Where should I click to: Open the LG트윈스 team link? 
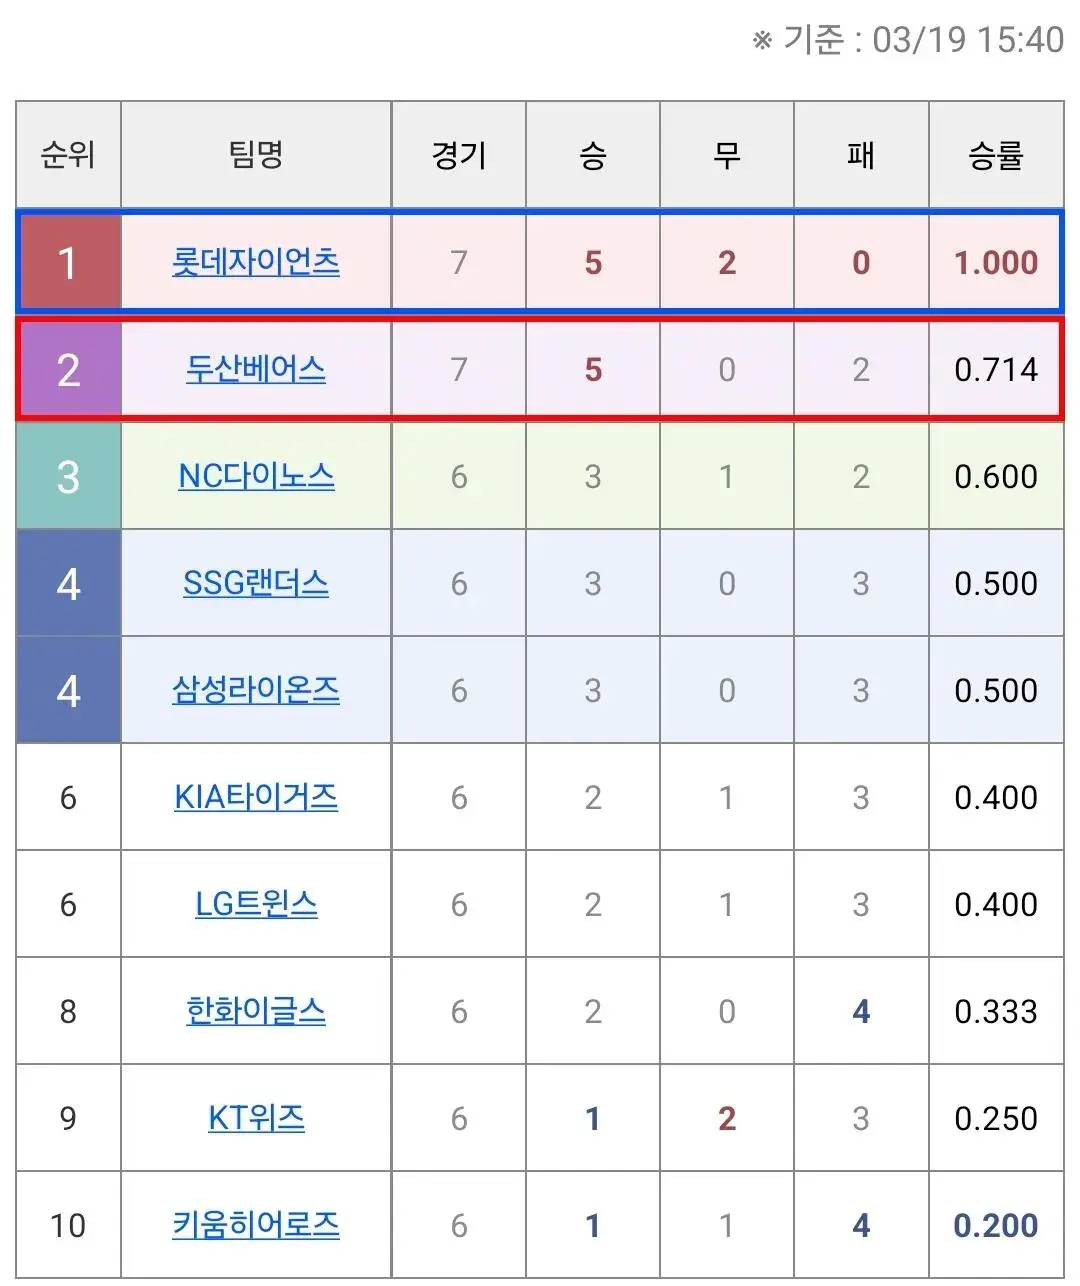255,904
